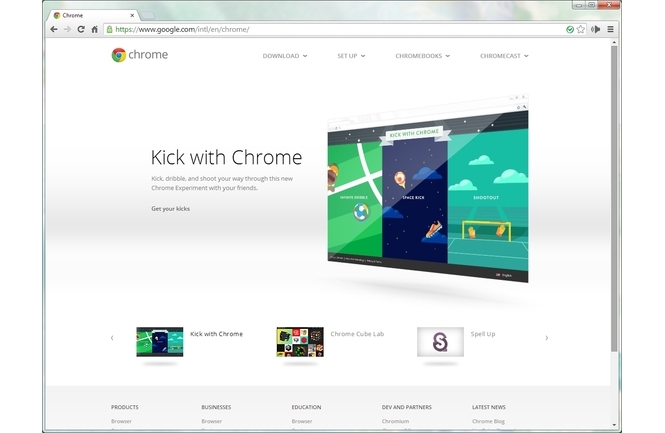Click the address bar URL field
Screen dimensions: 665x433
[337, 29]
